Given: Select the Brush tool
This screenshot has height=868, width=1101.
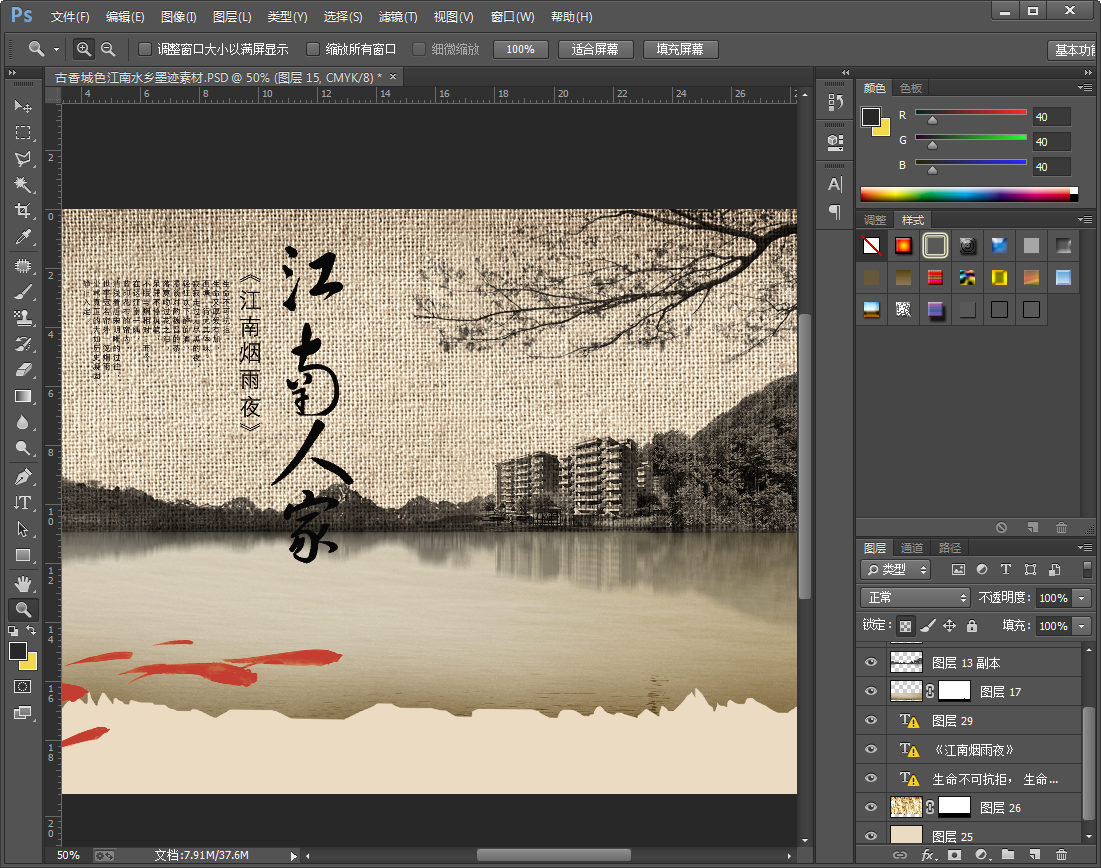Looking at the screenshot, I should click(22, 291).
